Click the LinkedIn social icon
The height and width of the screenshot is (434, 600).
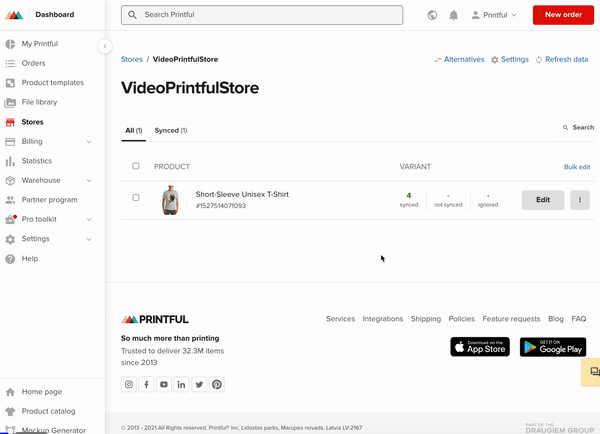click(x=181, y=384)
